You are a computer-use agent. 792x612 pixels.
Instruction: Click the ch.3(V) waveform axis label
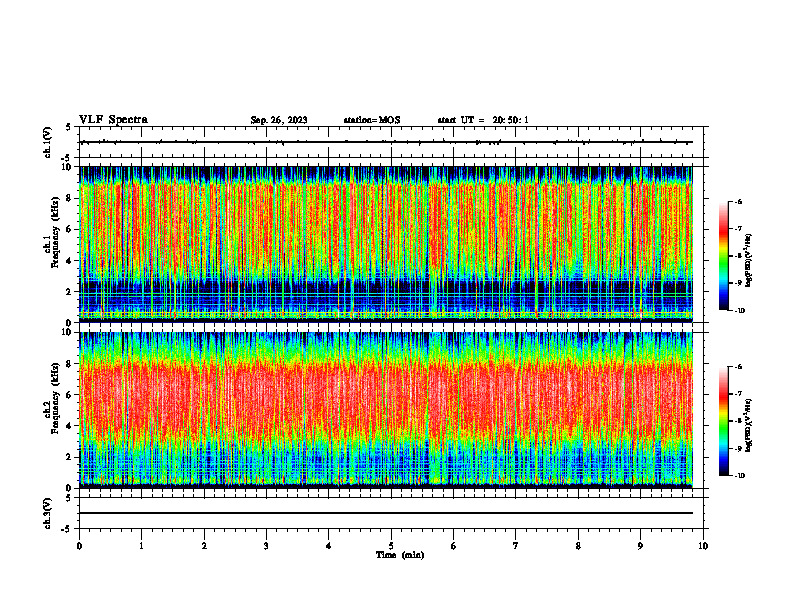[x=48, y=513]
